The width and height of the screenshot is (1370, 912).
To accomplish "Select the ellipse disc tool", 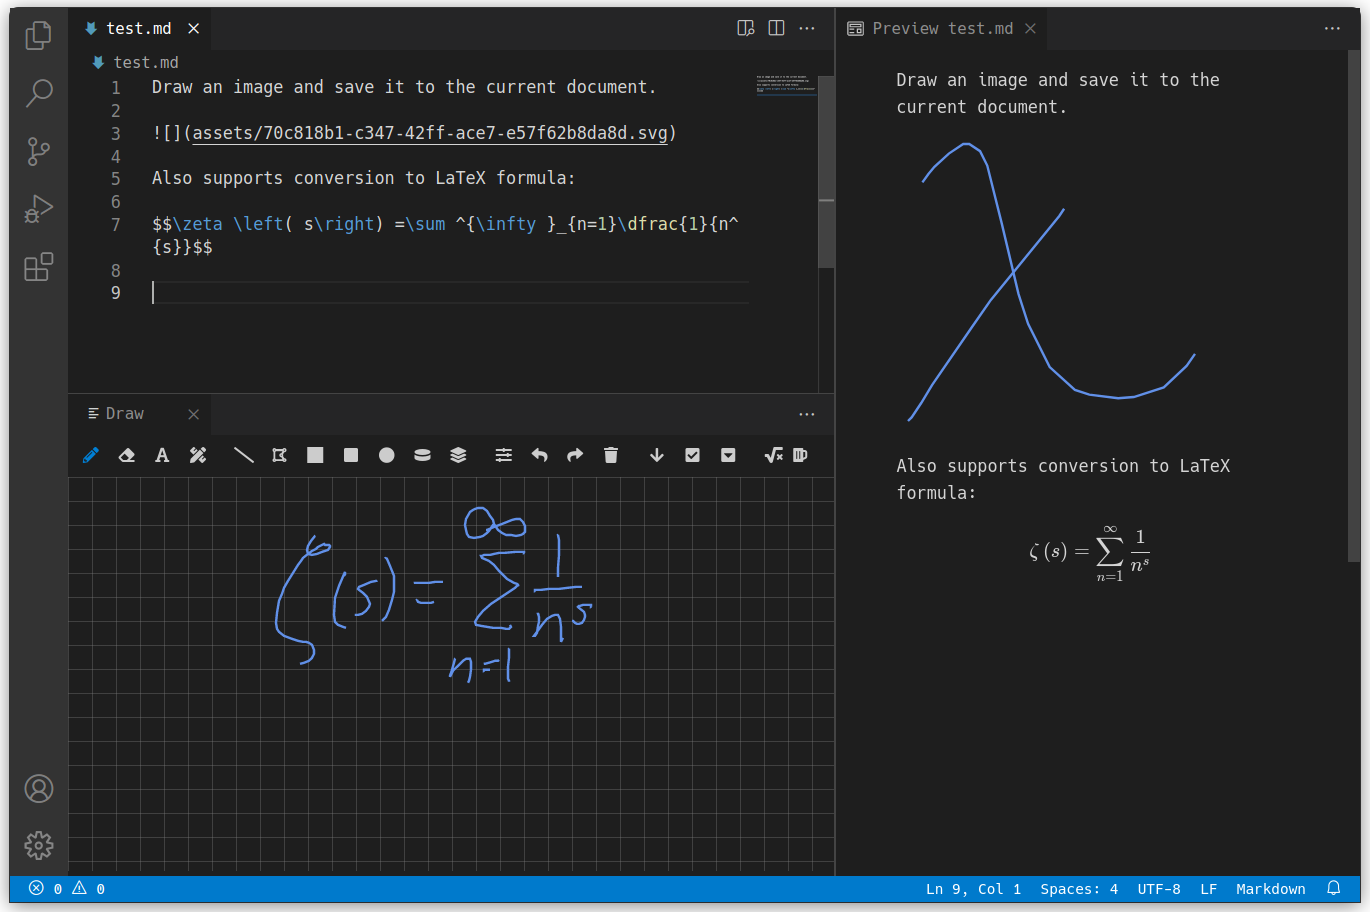I will [422, 455].
